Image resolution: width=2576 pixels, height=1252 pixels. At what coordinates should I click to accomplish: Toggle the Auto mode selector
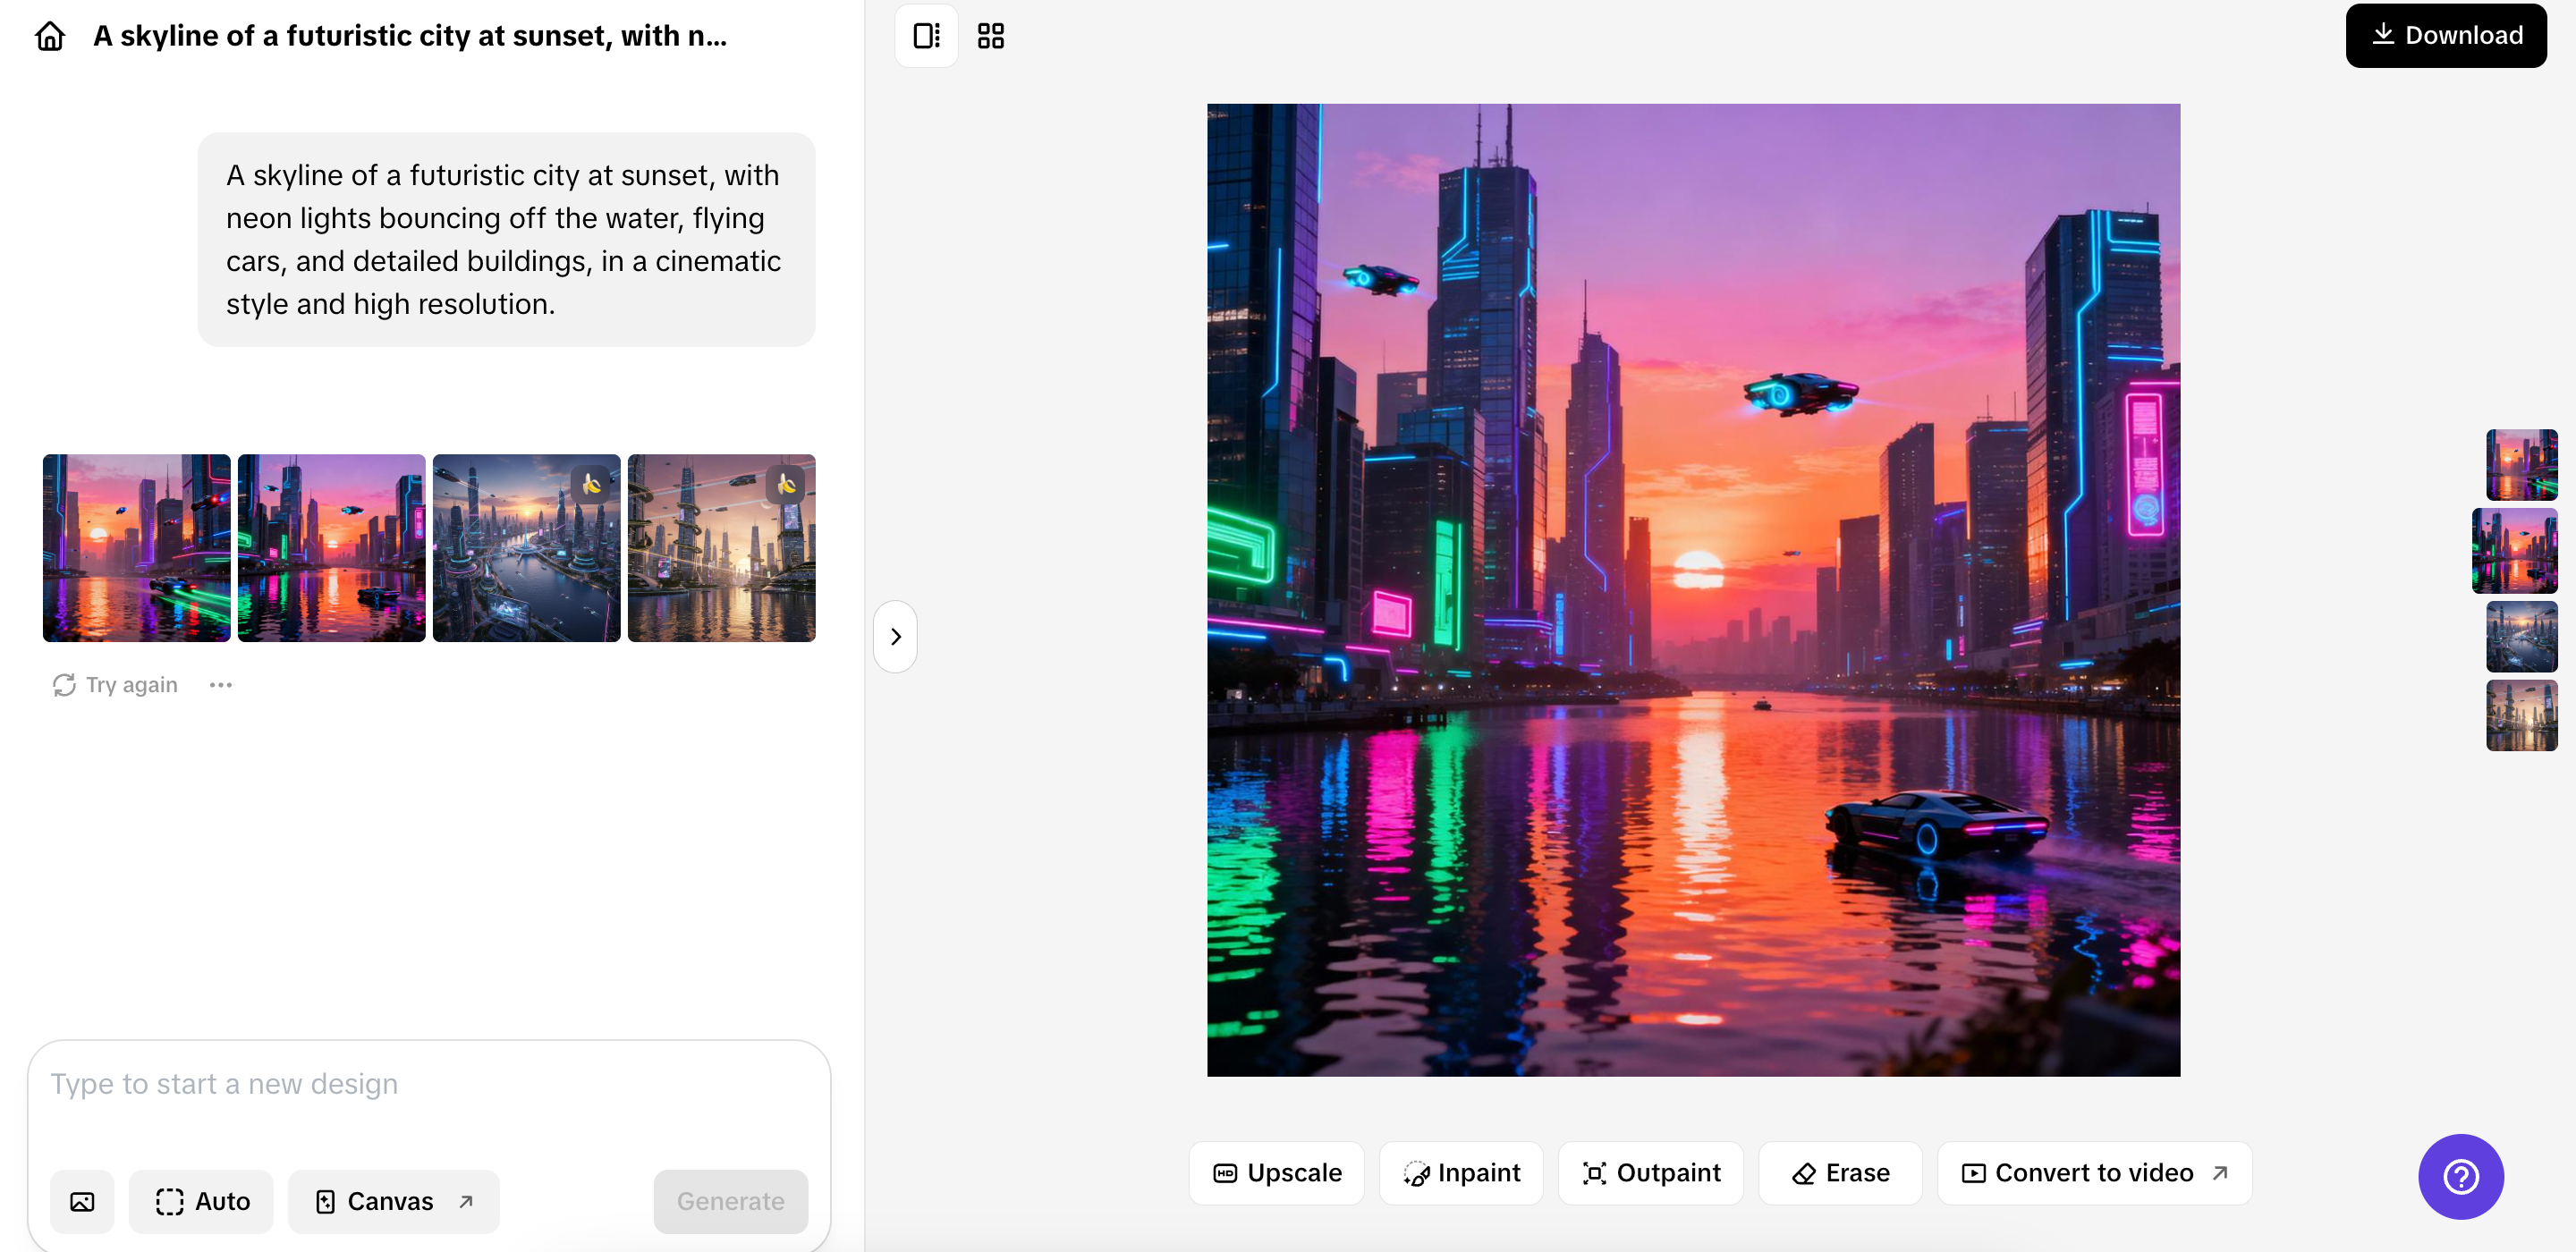pos(200,1201)
